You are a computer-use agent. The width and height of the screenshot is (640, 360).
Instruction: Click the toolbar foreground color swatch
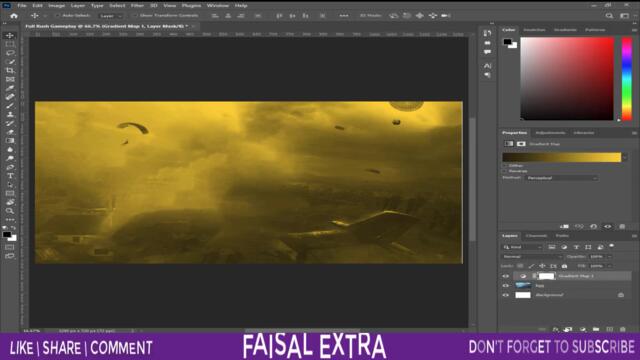tap(7, 235)
